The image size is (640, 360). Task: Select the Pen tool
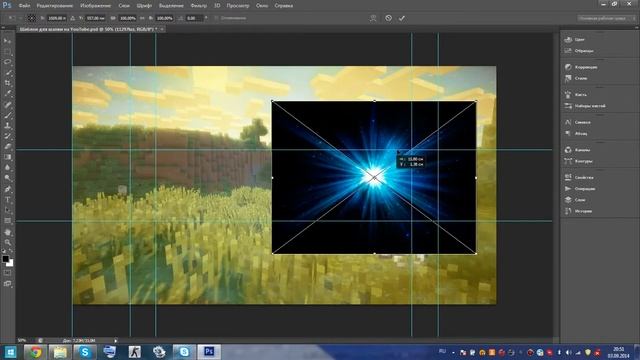point(8,189)
